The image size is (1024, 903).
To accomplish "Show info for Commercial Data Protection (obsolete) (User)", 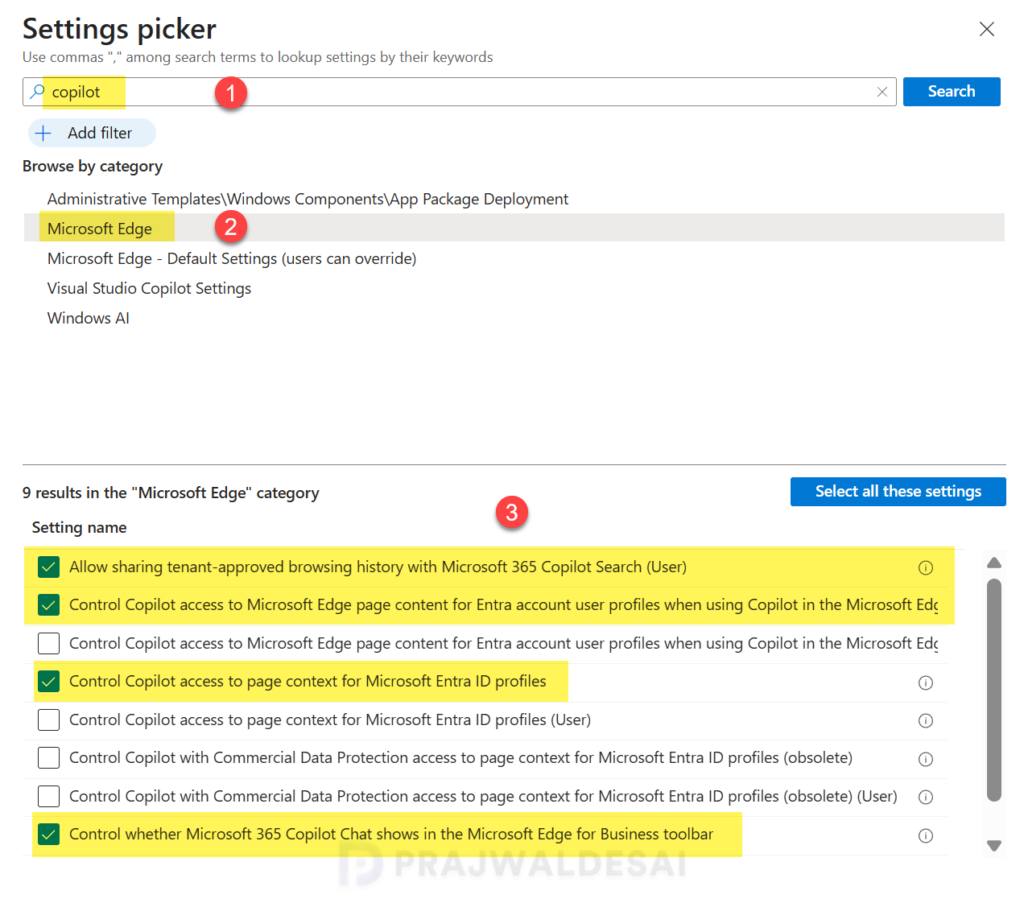I will (x=925, y=797).
